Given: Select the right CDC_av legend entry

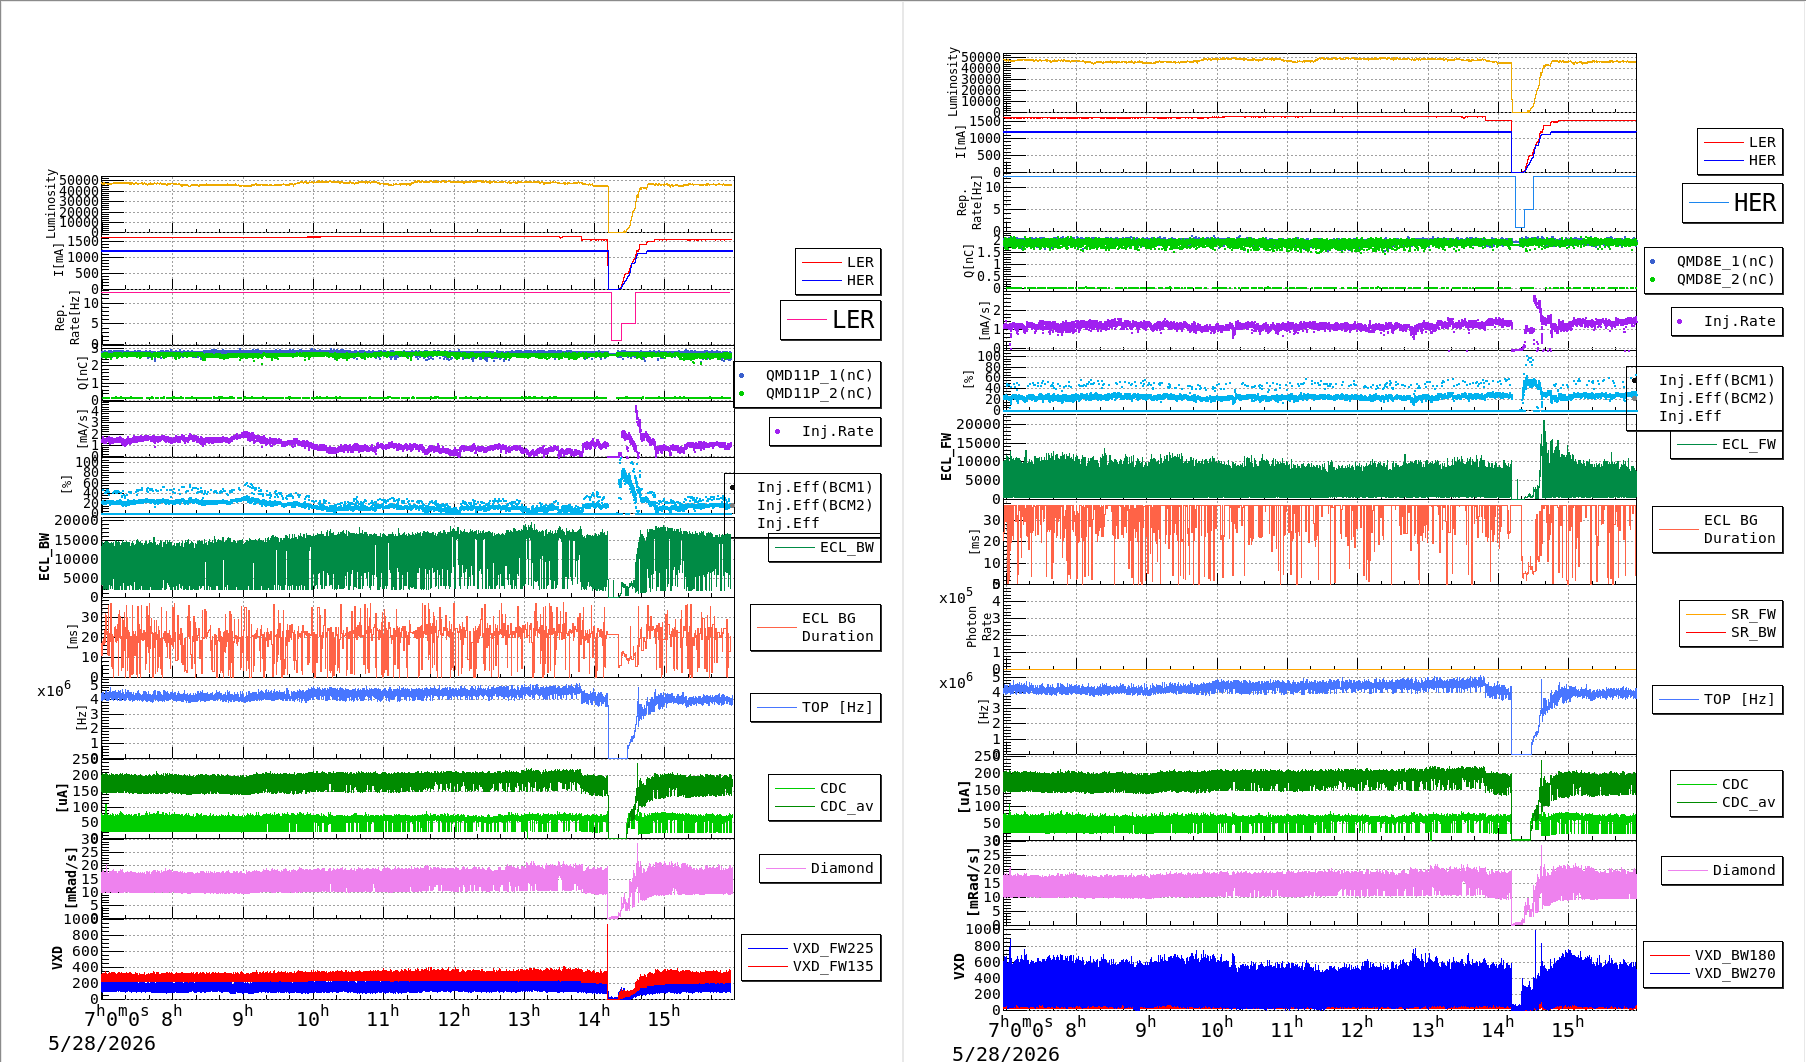Looking at the screenshot, I should 1727,802.
